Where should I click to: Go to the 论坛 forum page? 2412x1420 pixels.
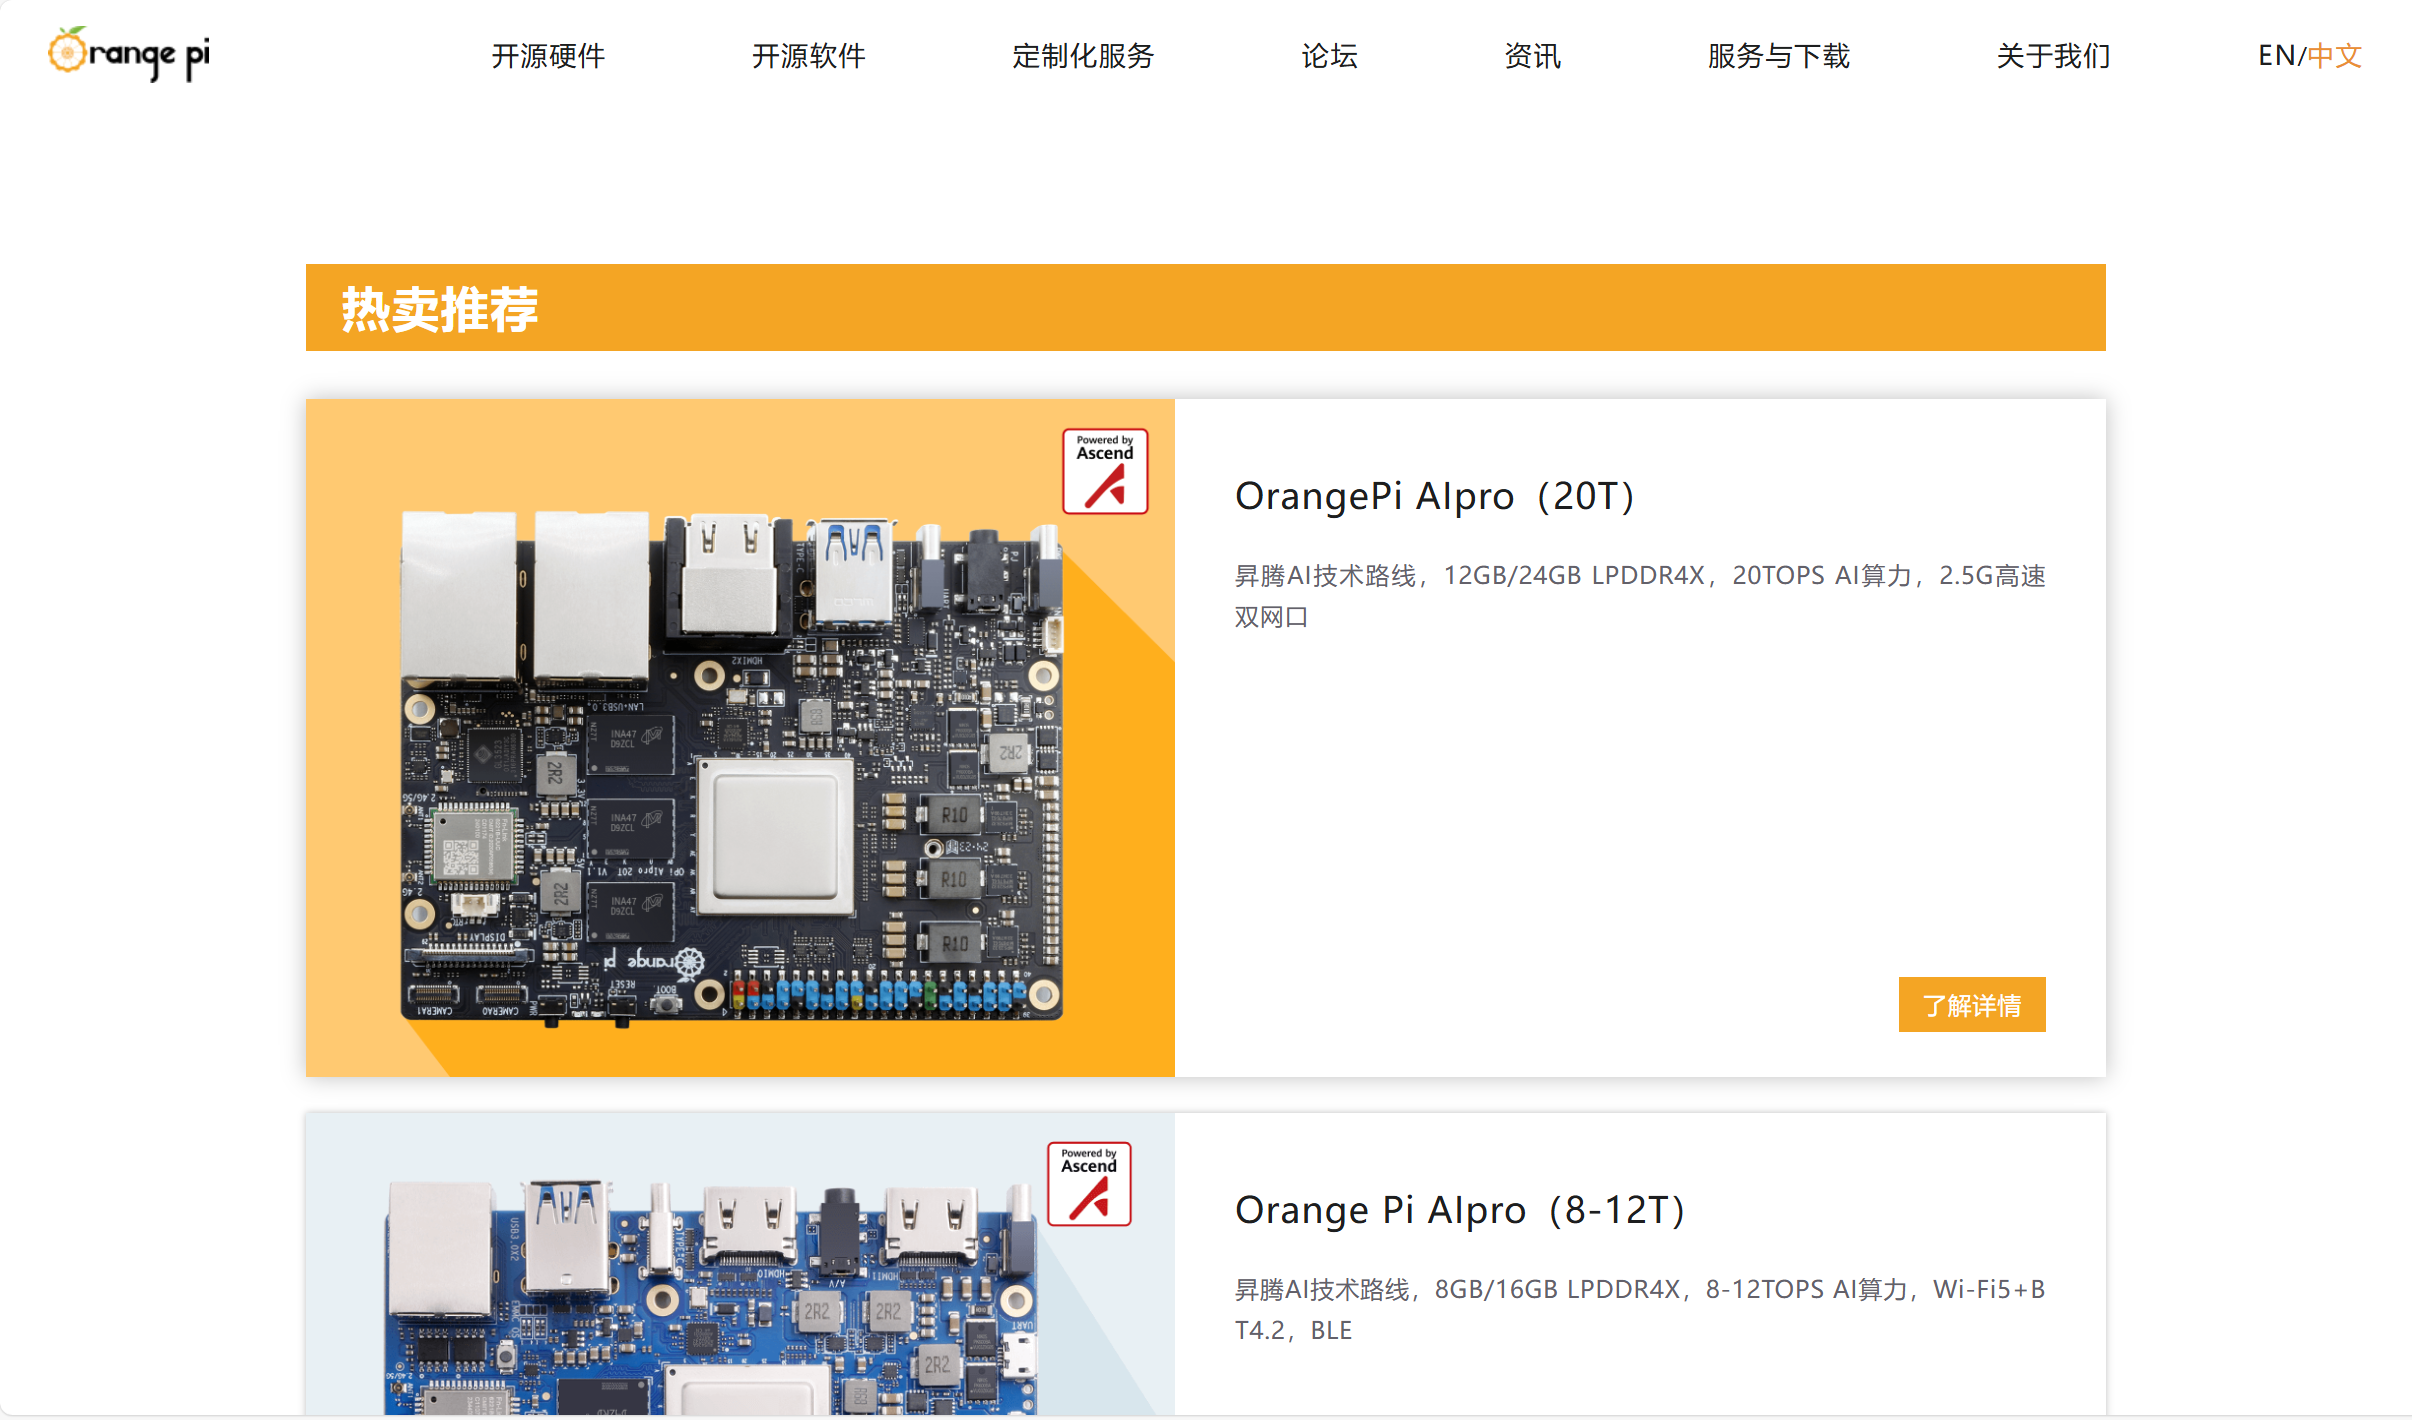click(x=1329, y=56)
